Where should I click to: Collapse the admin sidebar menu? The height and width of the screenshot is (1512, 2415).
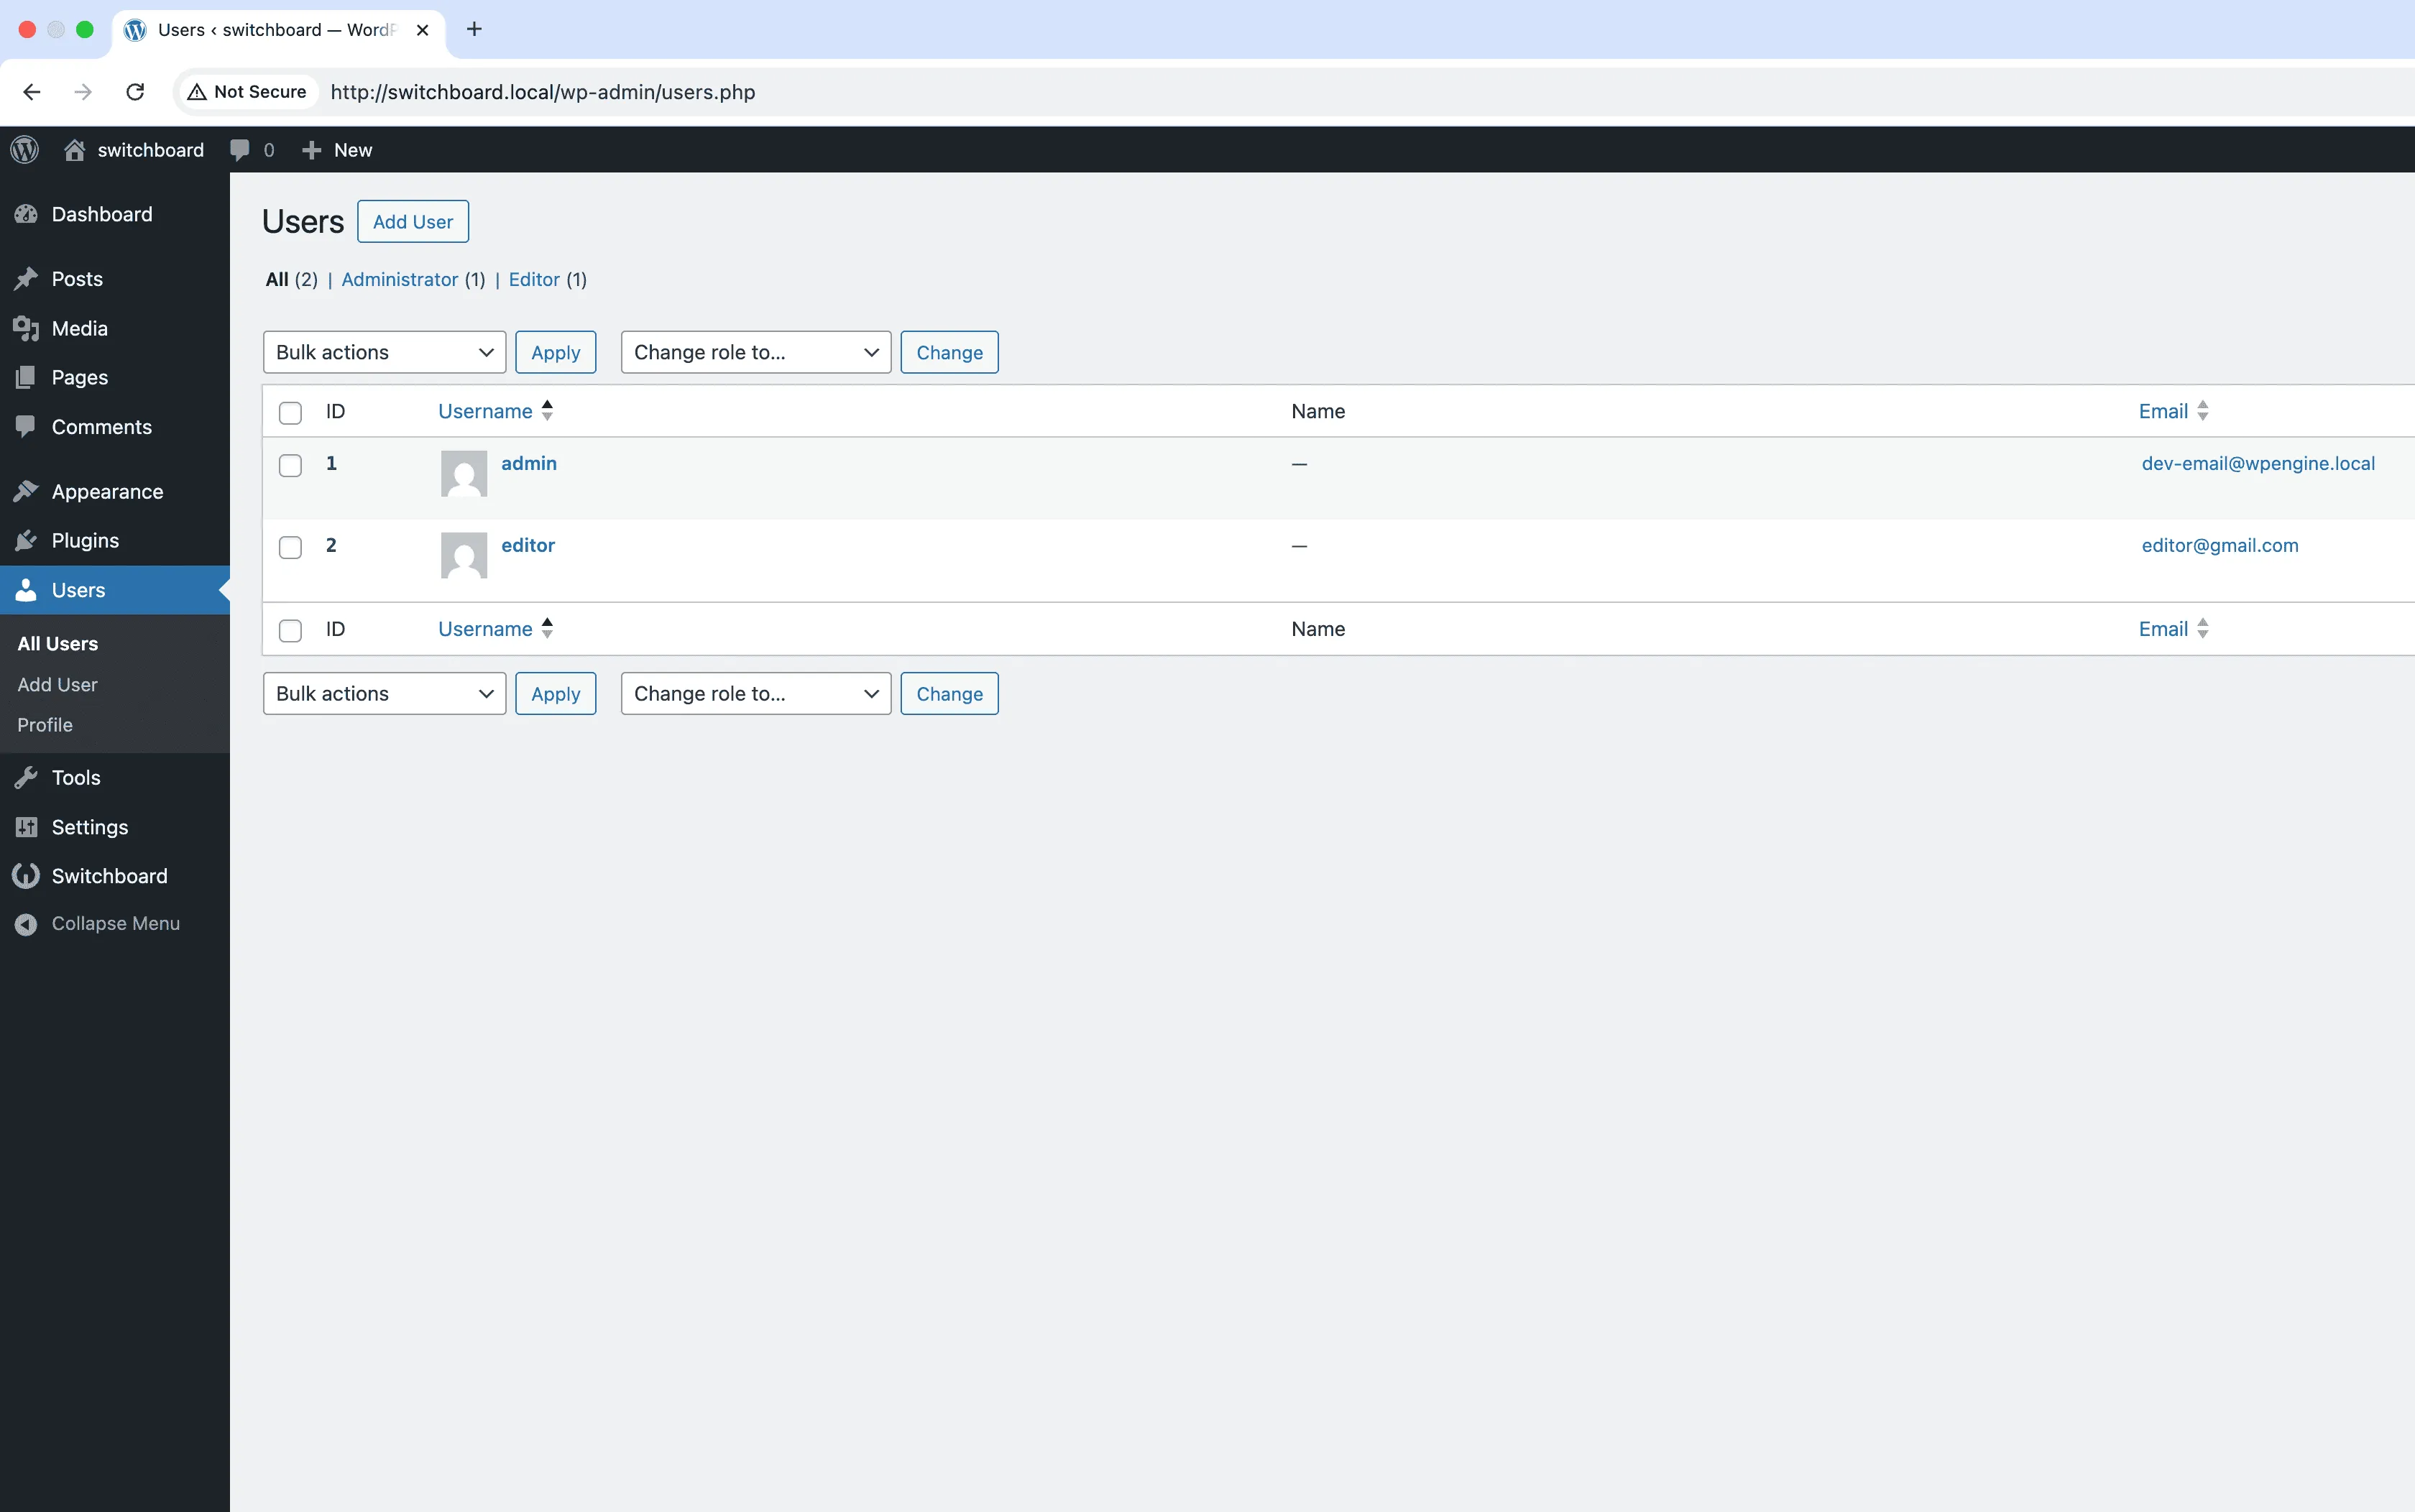115,923
